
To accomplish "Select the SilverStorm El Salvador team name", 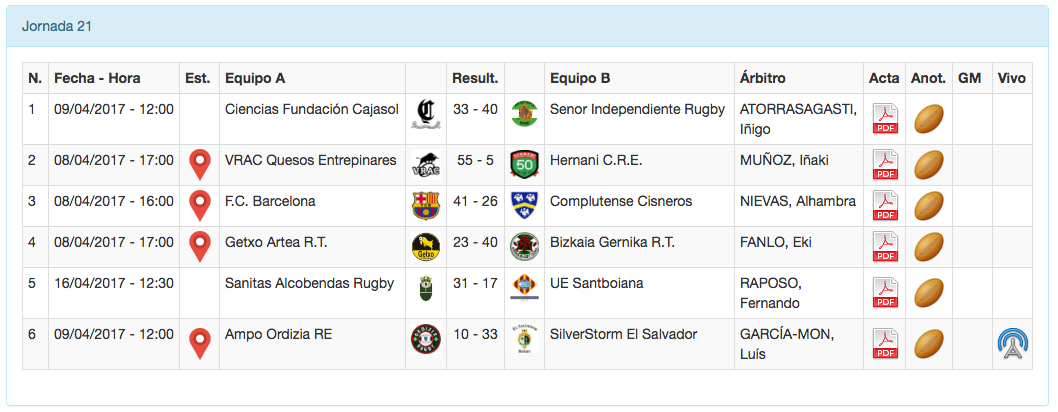I will coord(623,334).
